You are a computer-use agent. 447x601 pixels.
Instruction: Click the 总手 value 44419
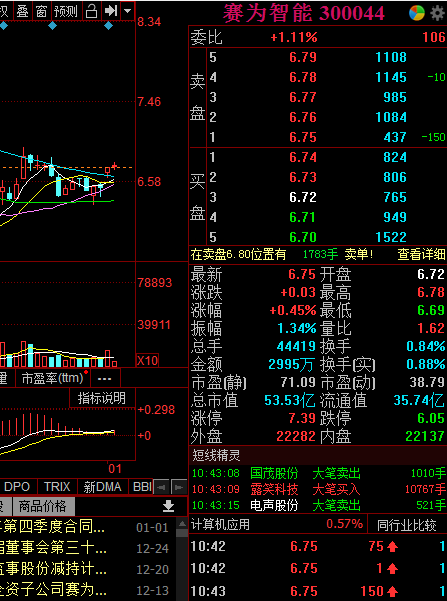coord(296,346)
